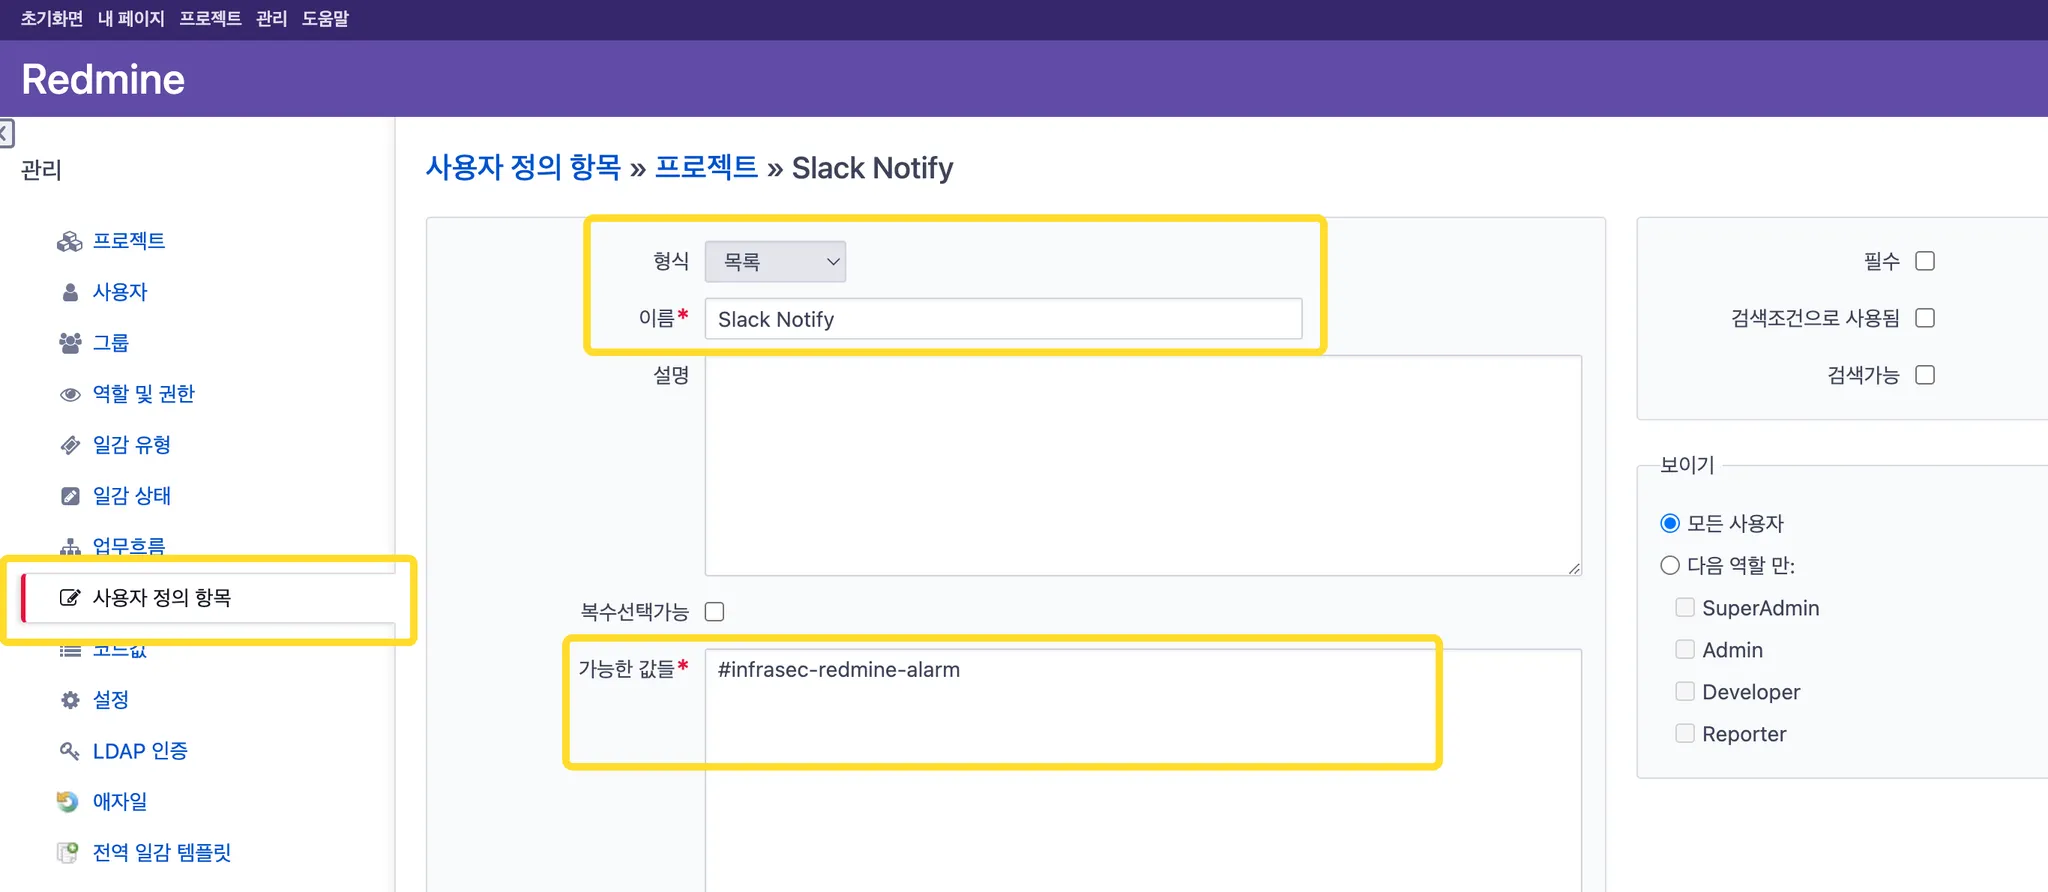Follow the 프로젝트 breadcrumb link
Viewport: 2048px width, 892px height.
pos(706,167)
